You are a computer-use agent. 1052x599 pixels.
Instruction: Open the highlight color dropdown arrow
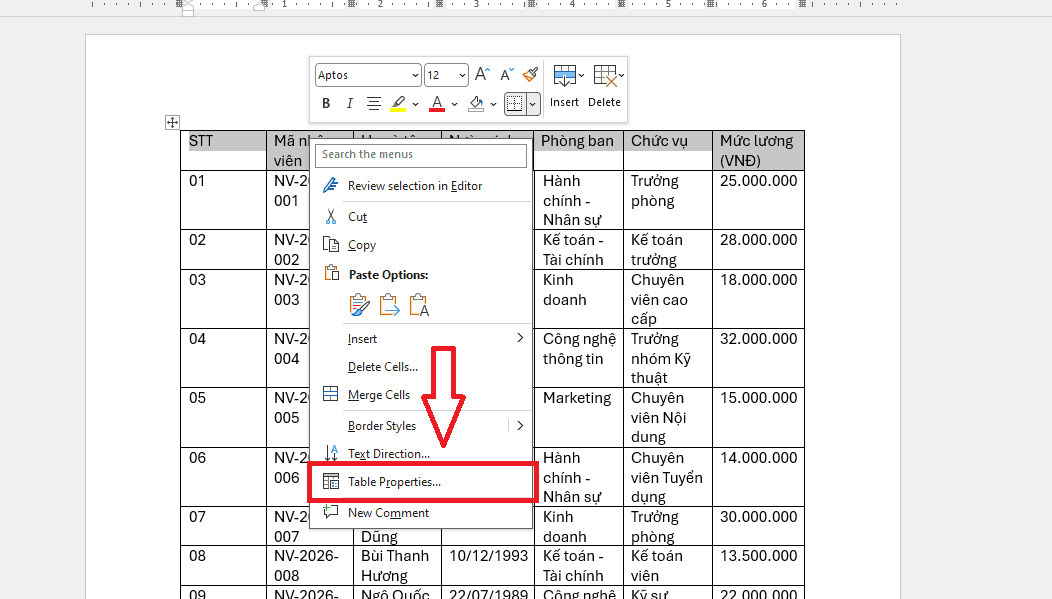[415, 104]
